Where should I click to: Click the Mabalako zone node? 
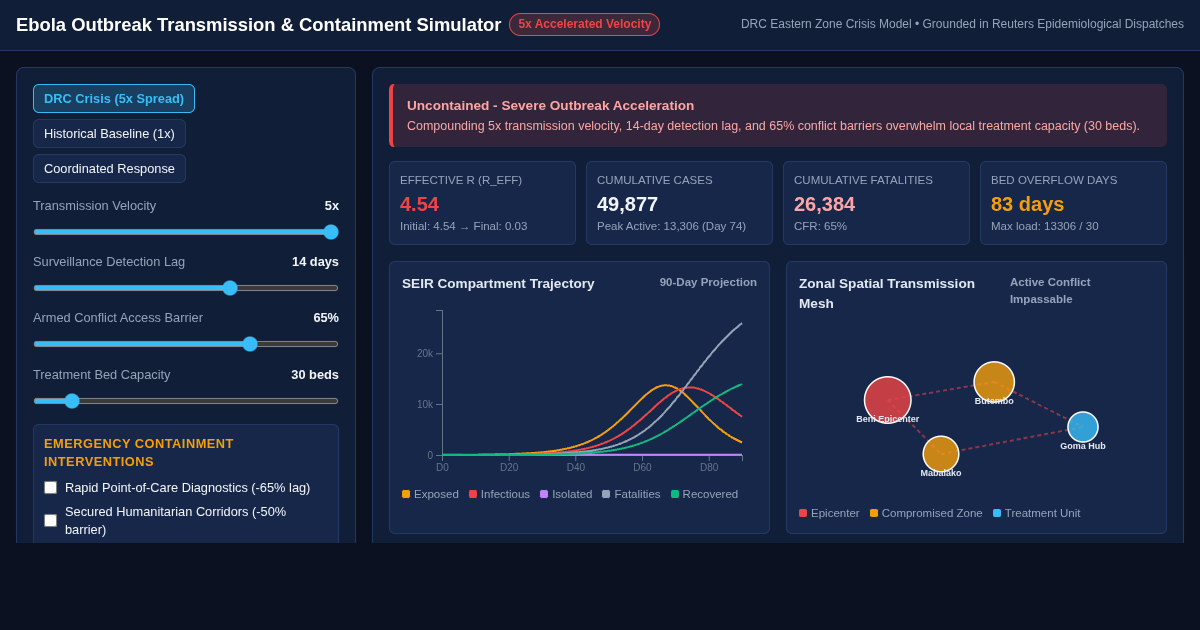click(x=941, y=454)
